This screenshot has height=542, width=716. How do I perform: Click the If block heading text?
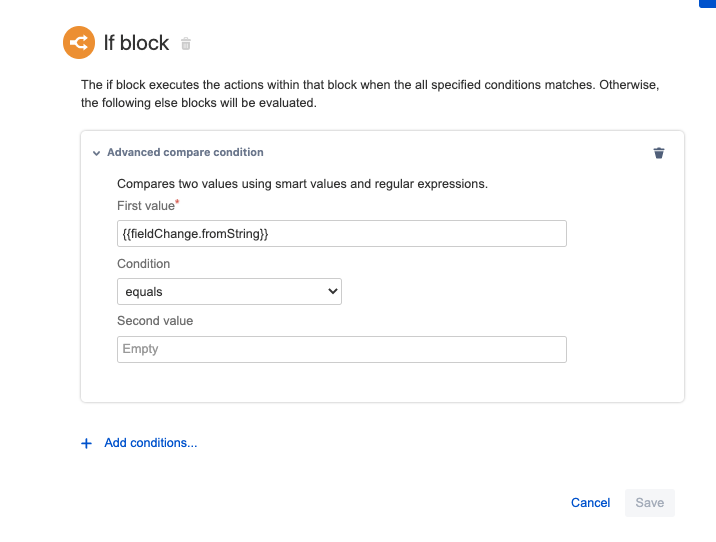[136, 43]
